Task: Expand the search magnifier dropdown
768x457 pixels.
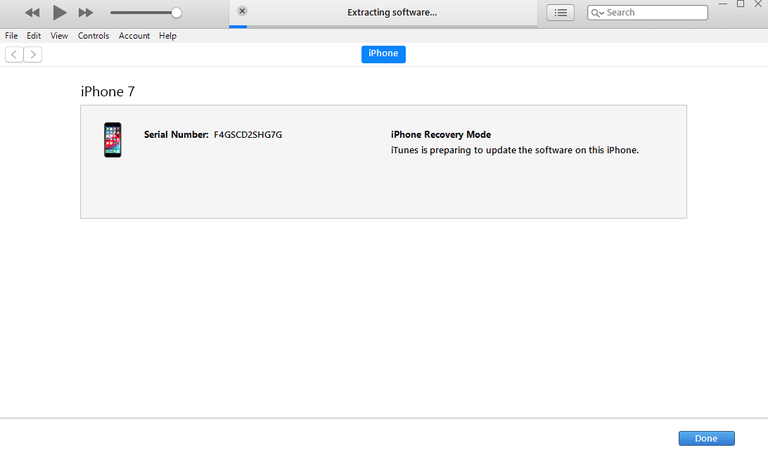Action: (597, 13)
